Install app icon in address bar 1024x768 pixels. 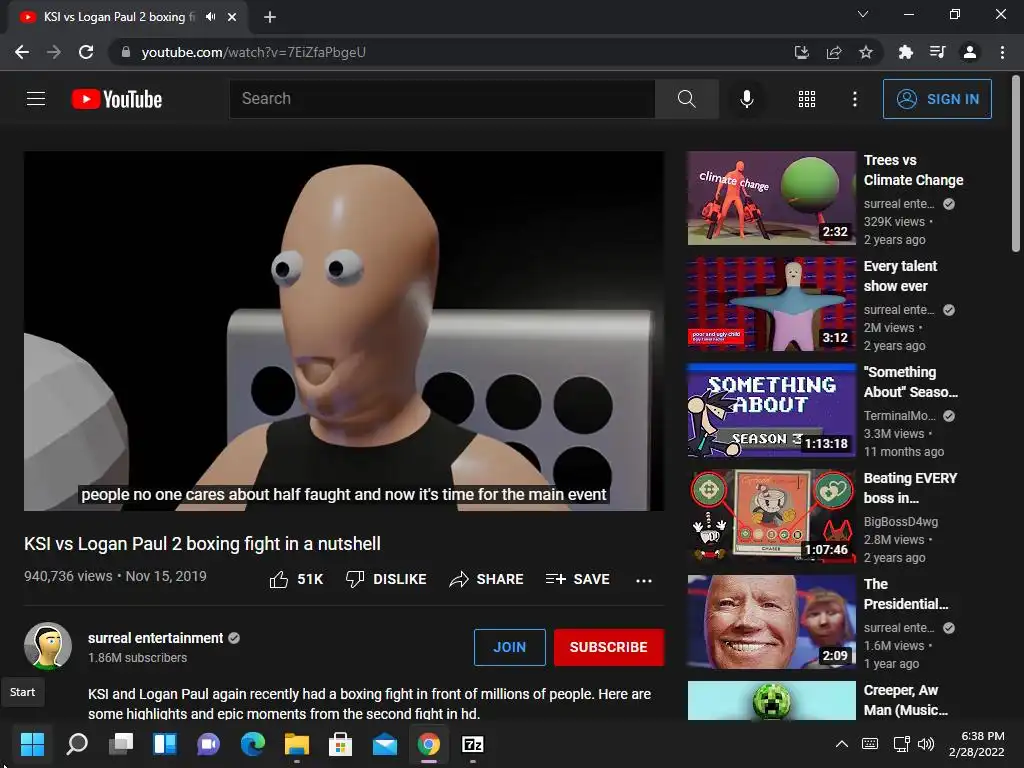coord(801,52)
